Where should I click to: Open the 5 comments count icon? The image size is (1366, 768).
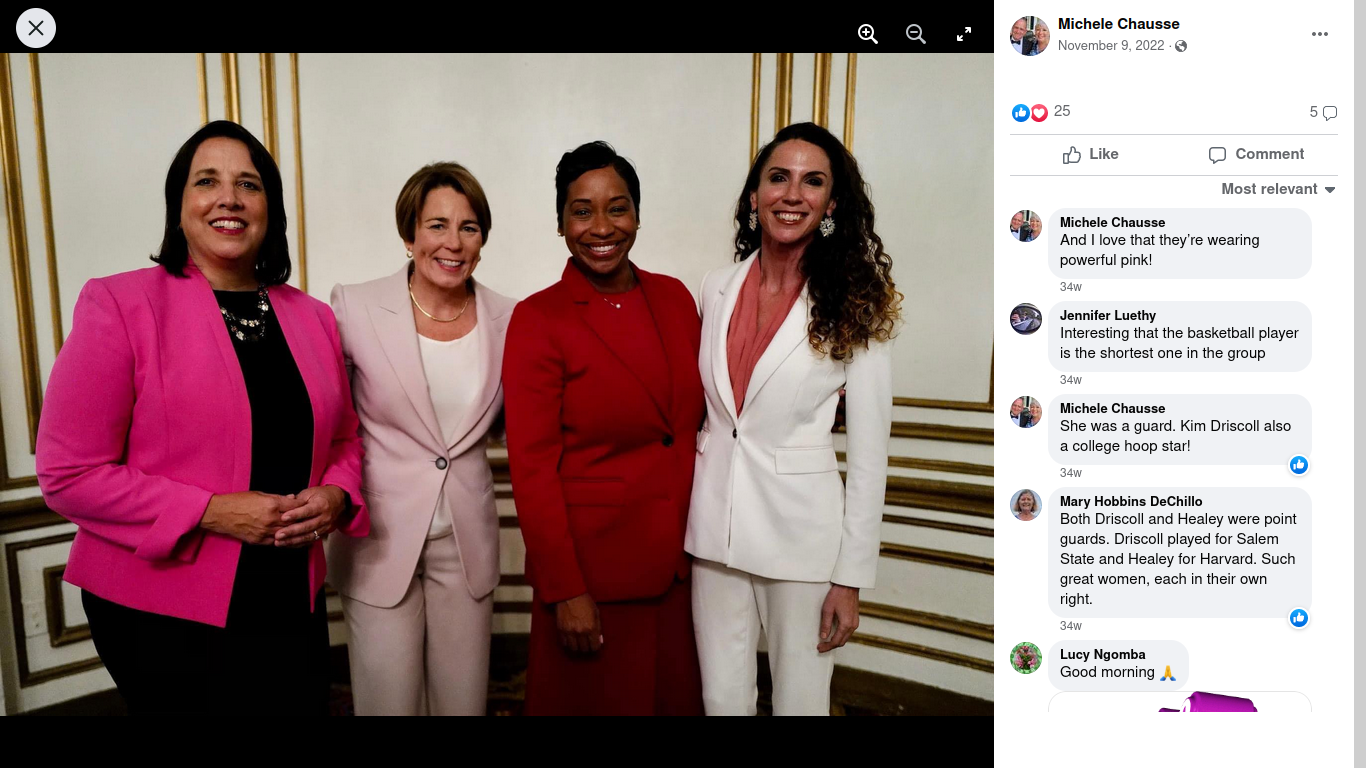[x=1323, y=112]
